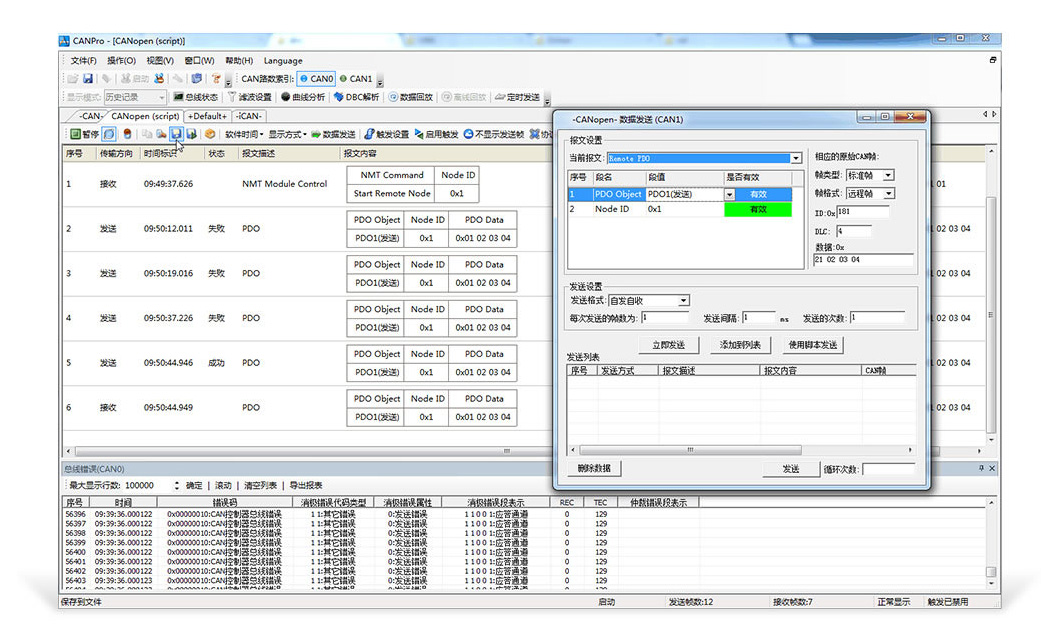Click the save icon in top toolbar
This screenshot has height=640, width=1050.
tap(88, 79)
